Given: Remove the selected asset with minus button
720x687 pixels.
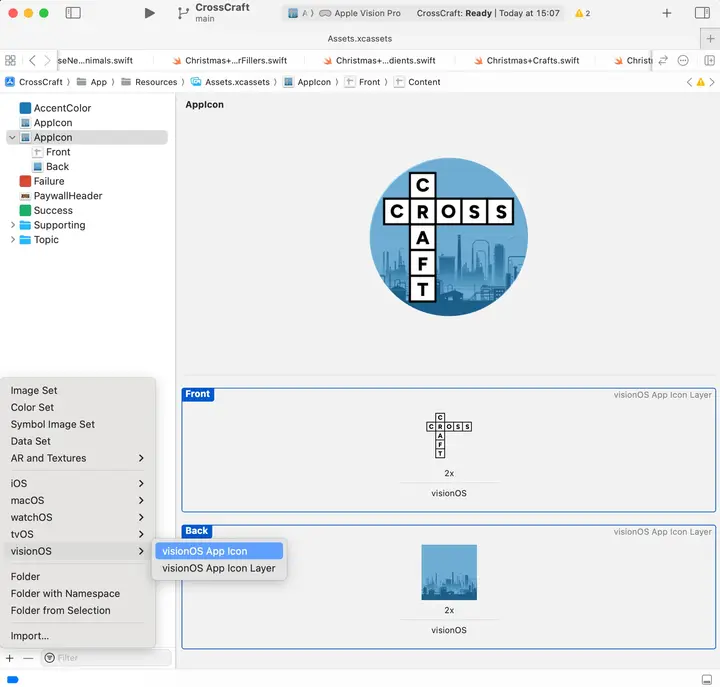Looking at the screenshot, I should pyautogui.click(x=28, y=658).
